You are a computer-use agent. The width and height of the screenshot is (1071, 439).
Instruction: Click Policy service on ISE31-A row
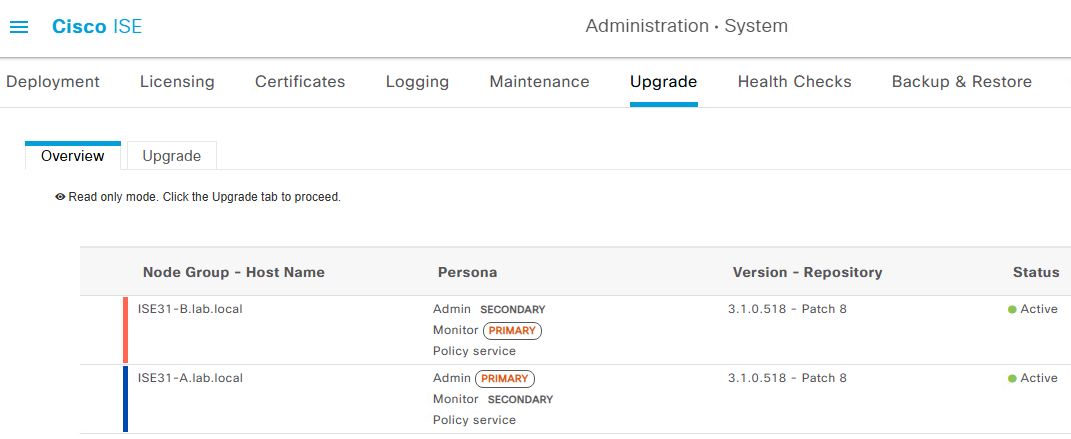pyautogui.click(x=474, y=420)
